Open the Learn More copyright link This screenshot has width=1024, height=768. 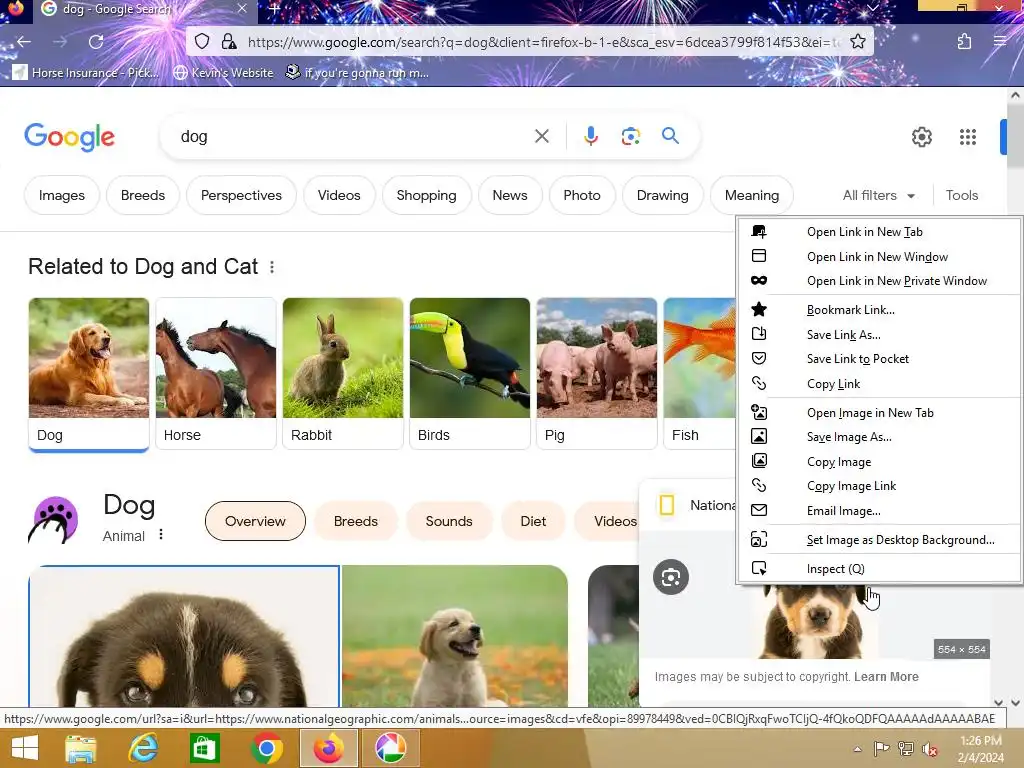click(886, 677)
